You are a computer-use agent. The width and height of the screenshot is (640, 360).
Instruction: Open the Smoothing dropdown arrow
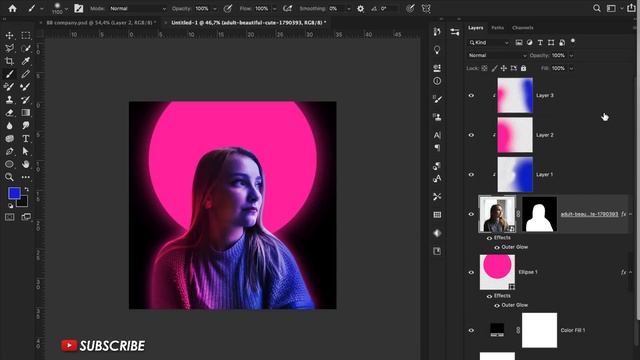tap(348, 9)
